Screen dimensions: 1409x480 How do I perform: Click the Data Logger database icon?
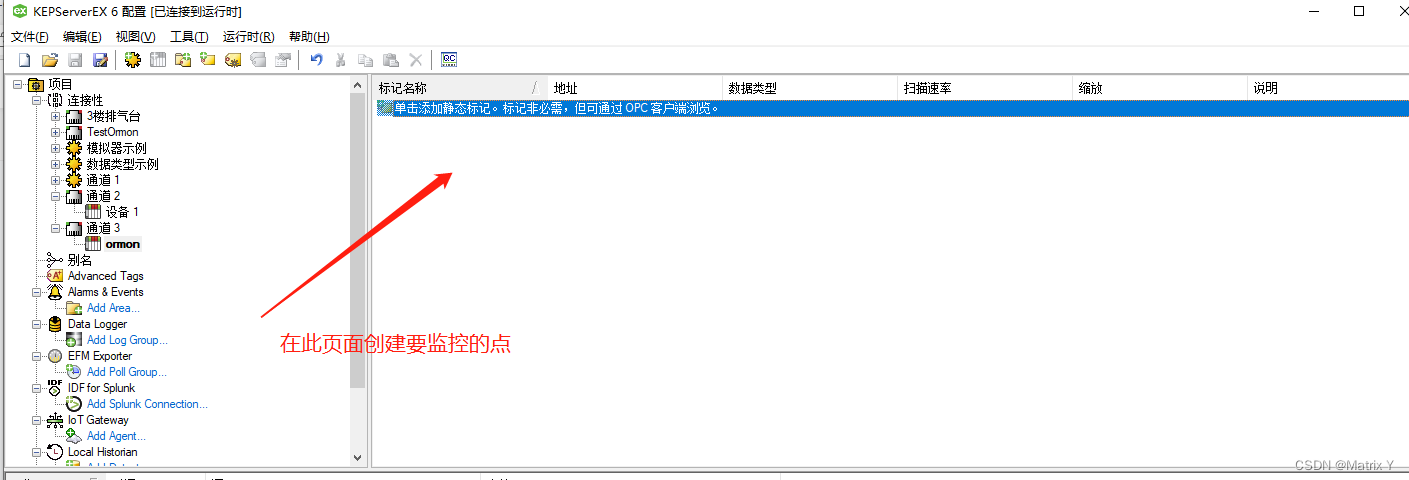(55, 324)
